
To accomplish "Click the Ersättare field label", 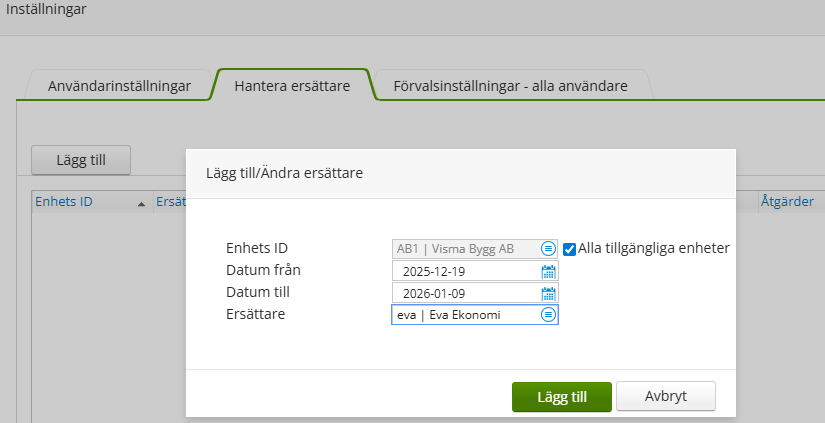I will pyautogui.click(x=256, y=314).
